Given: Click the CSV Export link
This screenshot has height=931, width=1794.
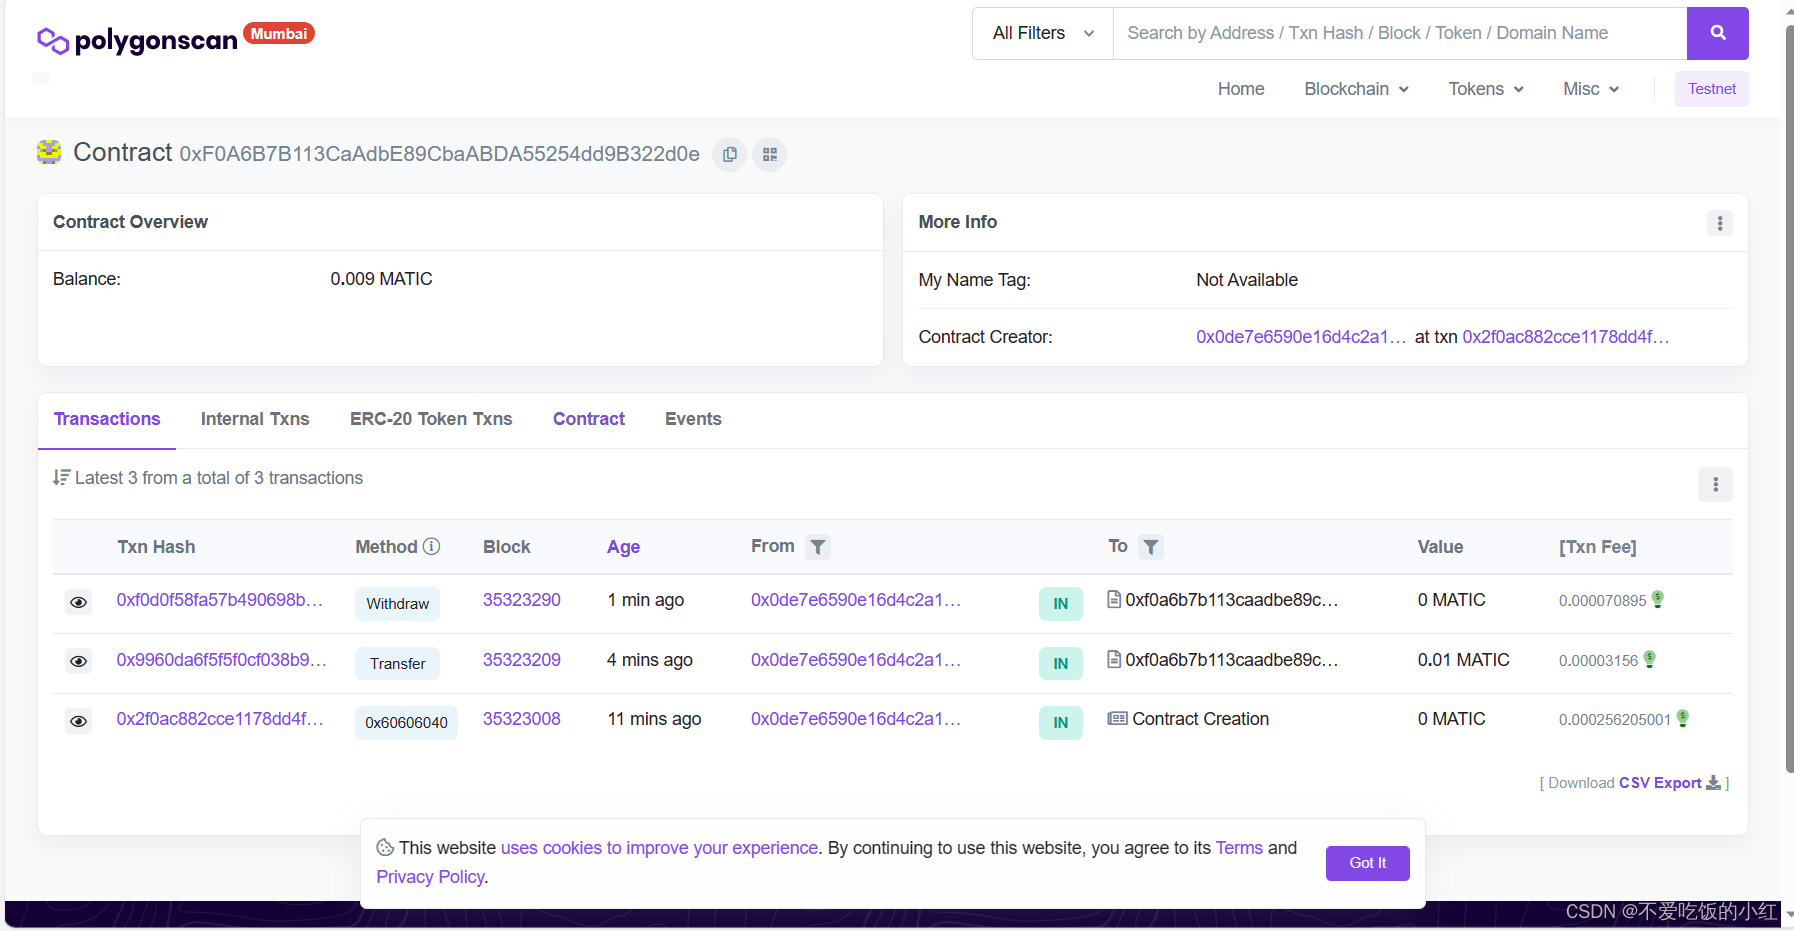Looking at the screenshot, I should tap(1660, 783).
